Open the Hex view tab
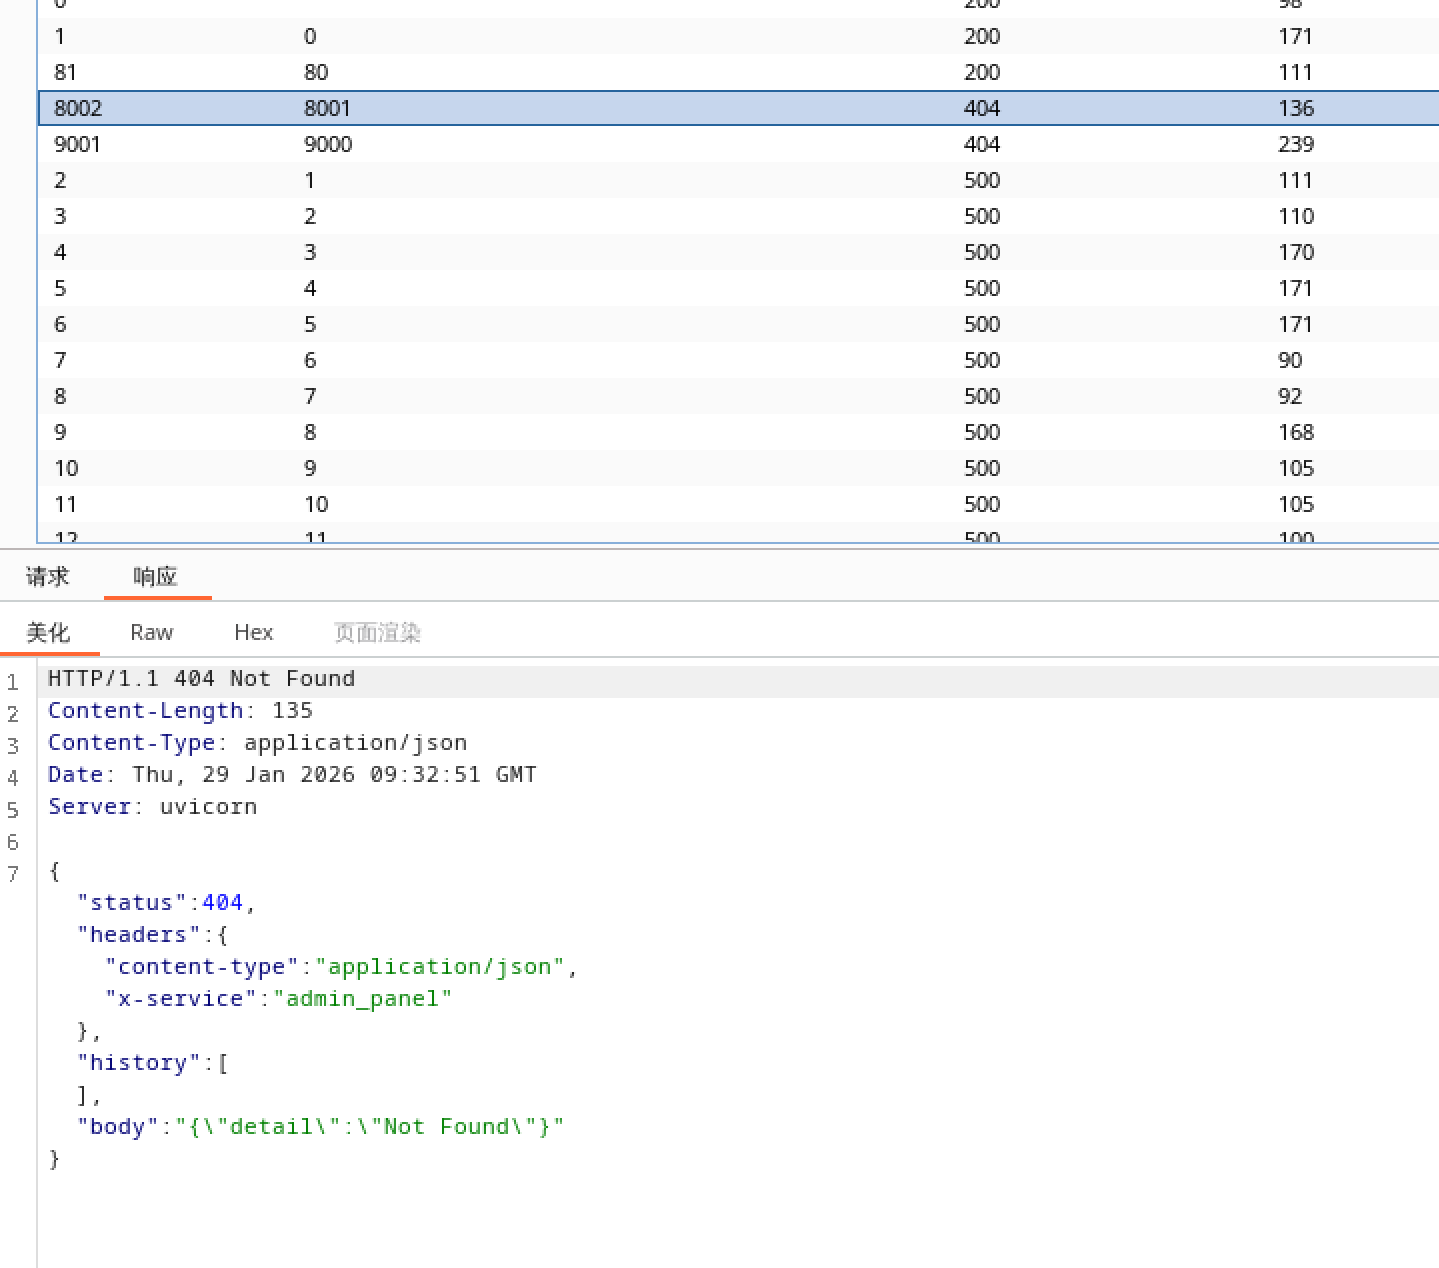The width and height of the screenshot is (1439, 1268). (253, 632)
